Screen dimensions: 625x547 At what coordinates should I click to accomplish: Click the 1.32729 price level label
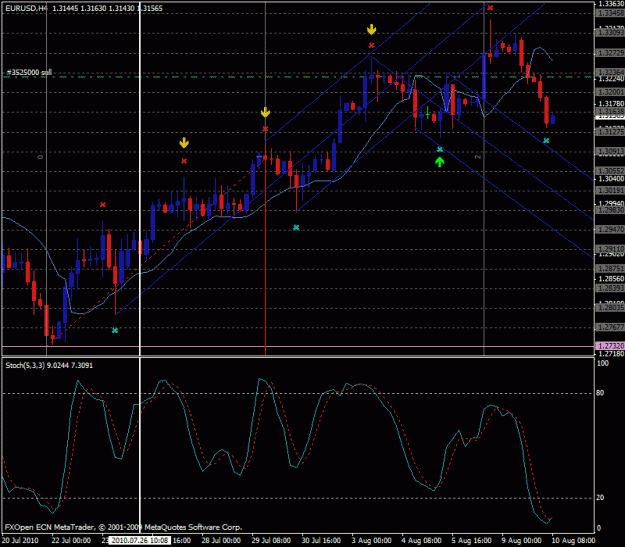(x=610, y=53)
